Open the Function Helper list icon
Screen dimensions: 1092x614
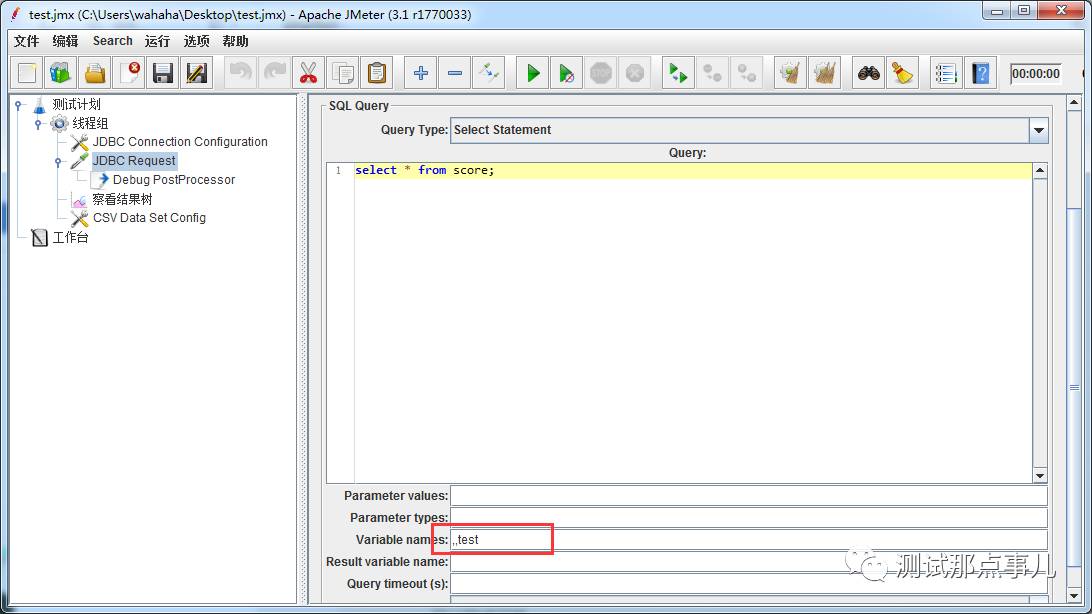coord(946,73)
